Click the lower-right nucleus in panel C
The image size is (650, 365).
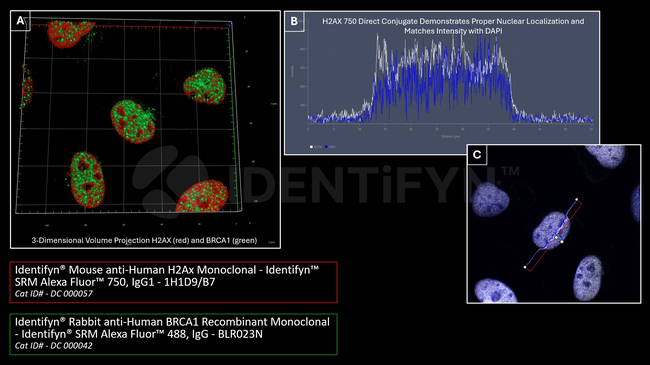[x=588, y=277]
